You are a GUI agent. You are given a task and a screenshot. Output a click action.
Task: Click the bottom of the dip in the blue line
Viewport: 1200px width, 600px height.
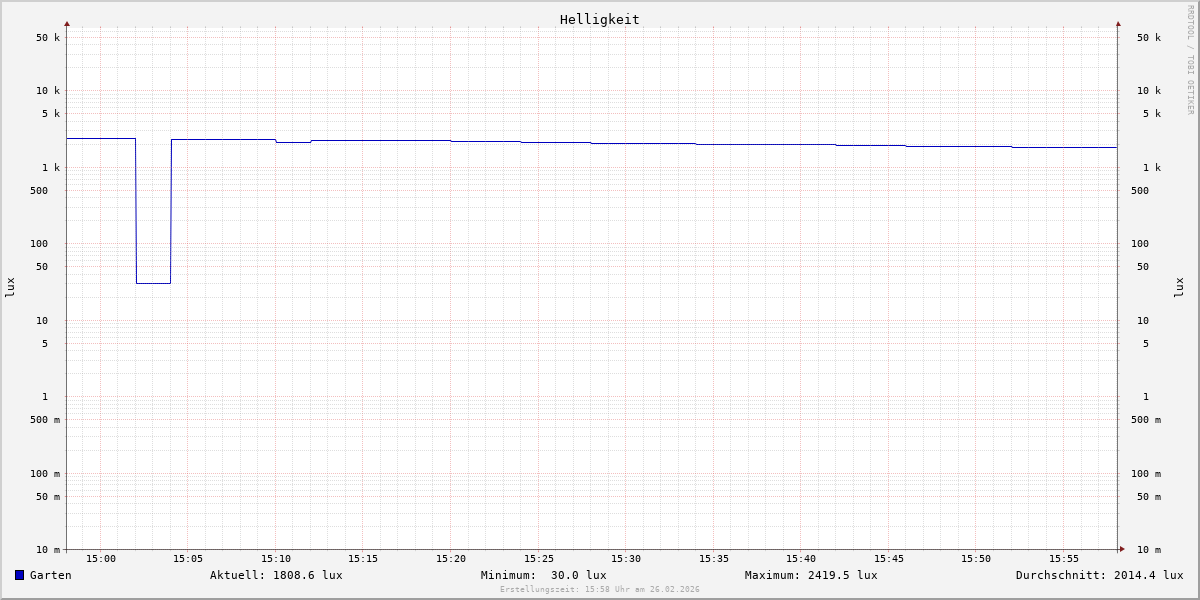pyautogui.click(x=153, y=283)
